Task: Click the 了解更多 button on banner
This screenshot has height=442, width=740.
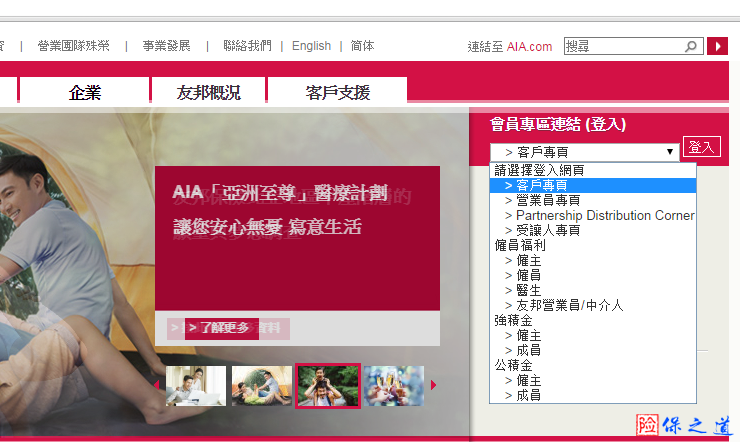Action: pos(222,328)
